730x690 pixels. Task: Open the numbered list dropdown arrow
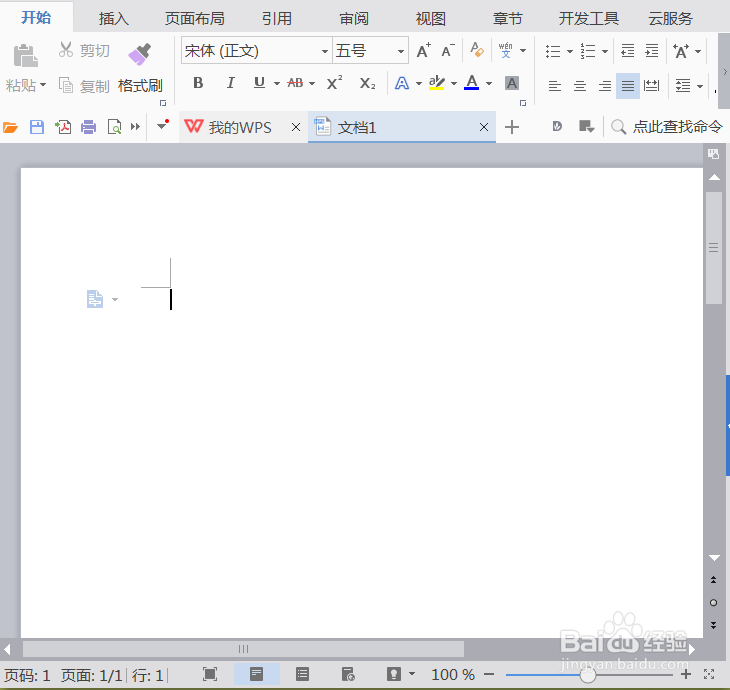(605, 51)
